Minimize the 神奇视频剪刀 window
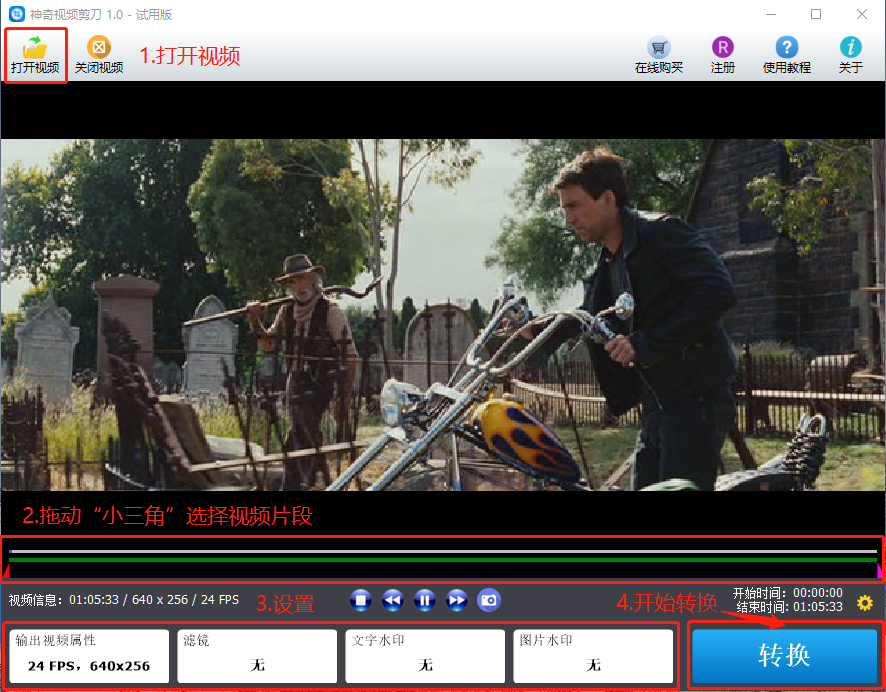 (x=772, y=14)
